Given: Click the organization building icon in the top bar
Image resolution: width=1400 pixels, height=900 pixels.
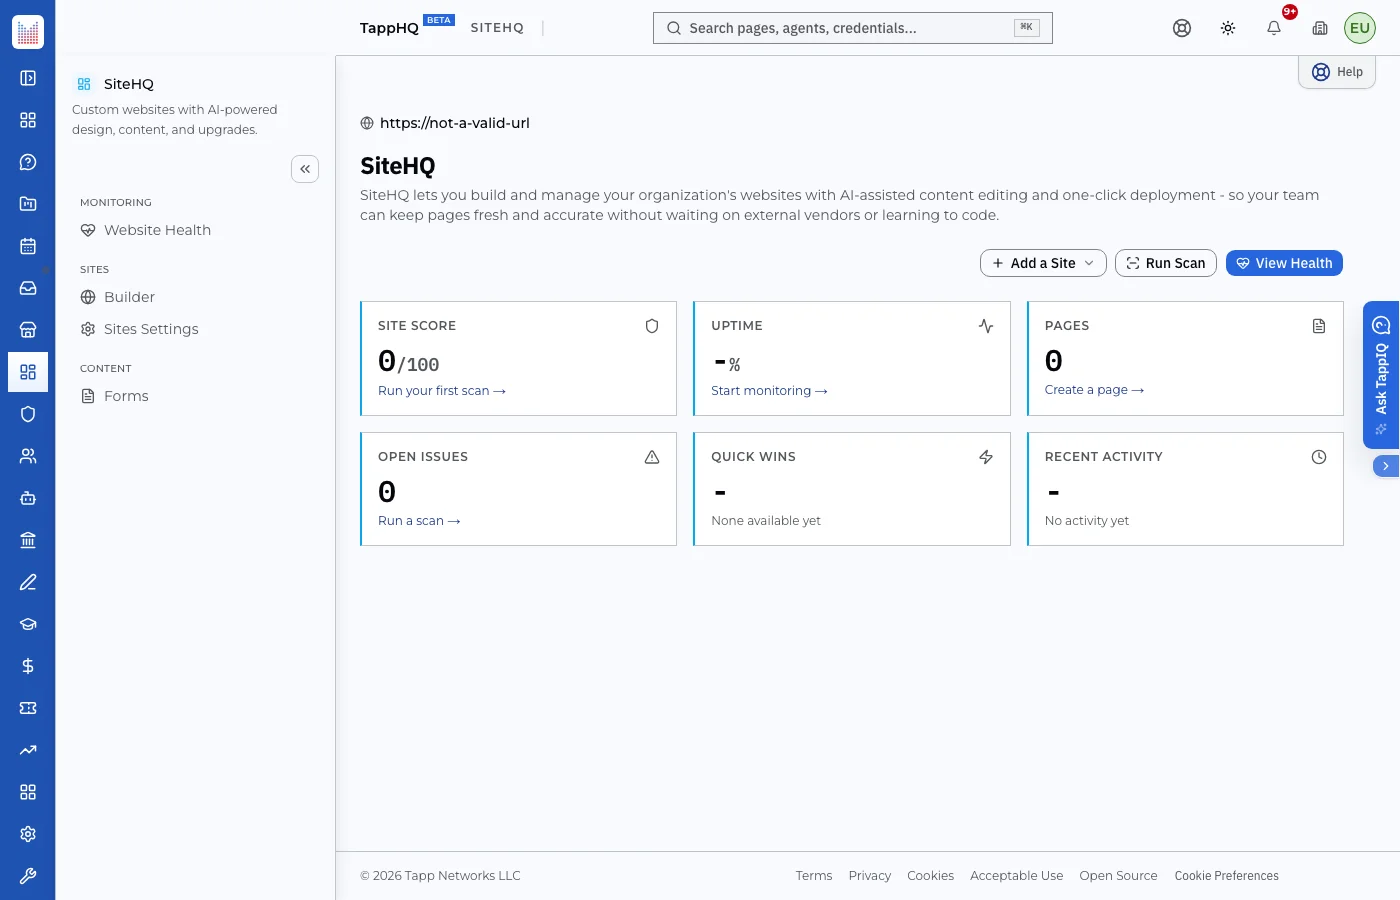Looking at the screenshot, I should 1320,28.
